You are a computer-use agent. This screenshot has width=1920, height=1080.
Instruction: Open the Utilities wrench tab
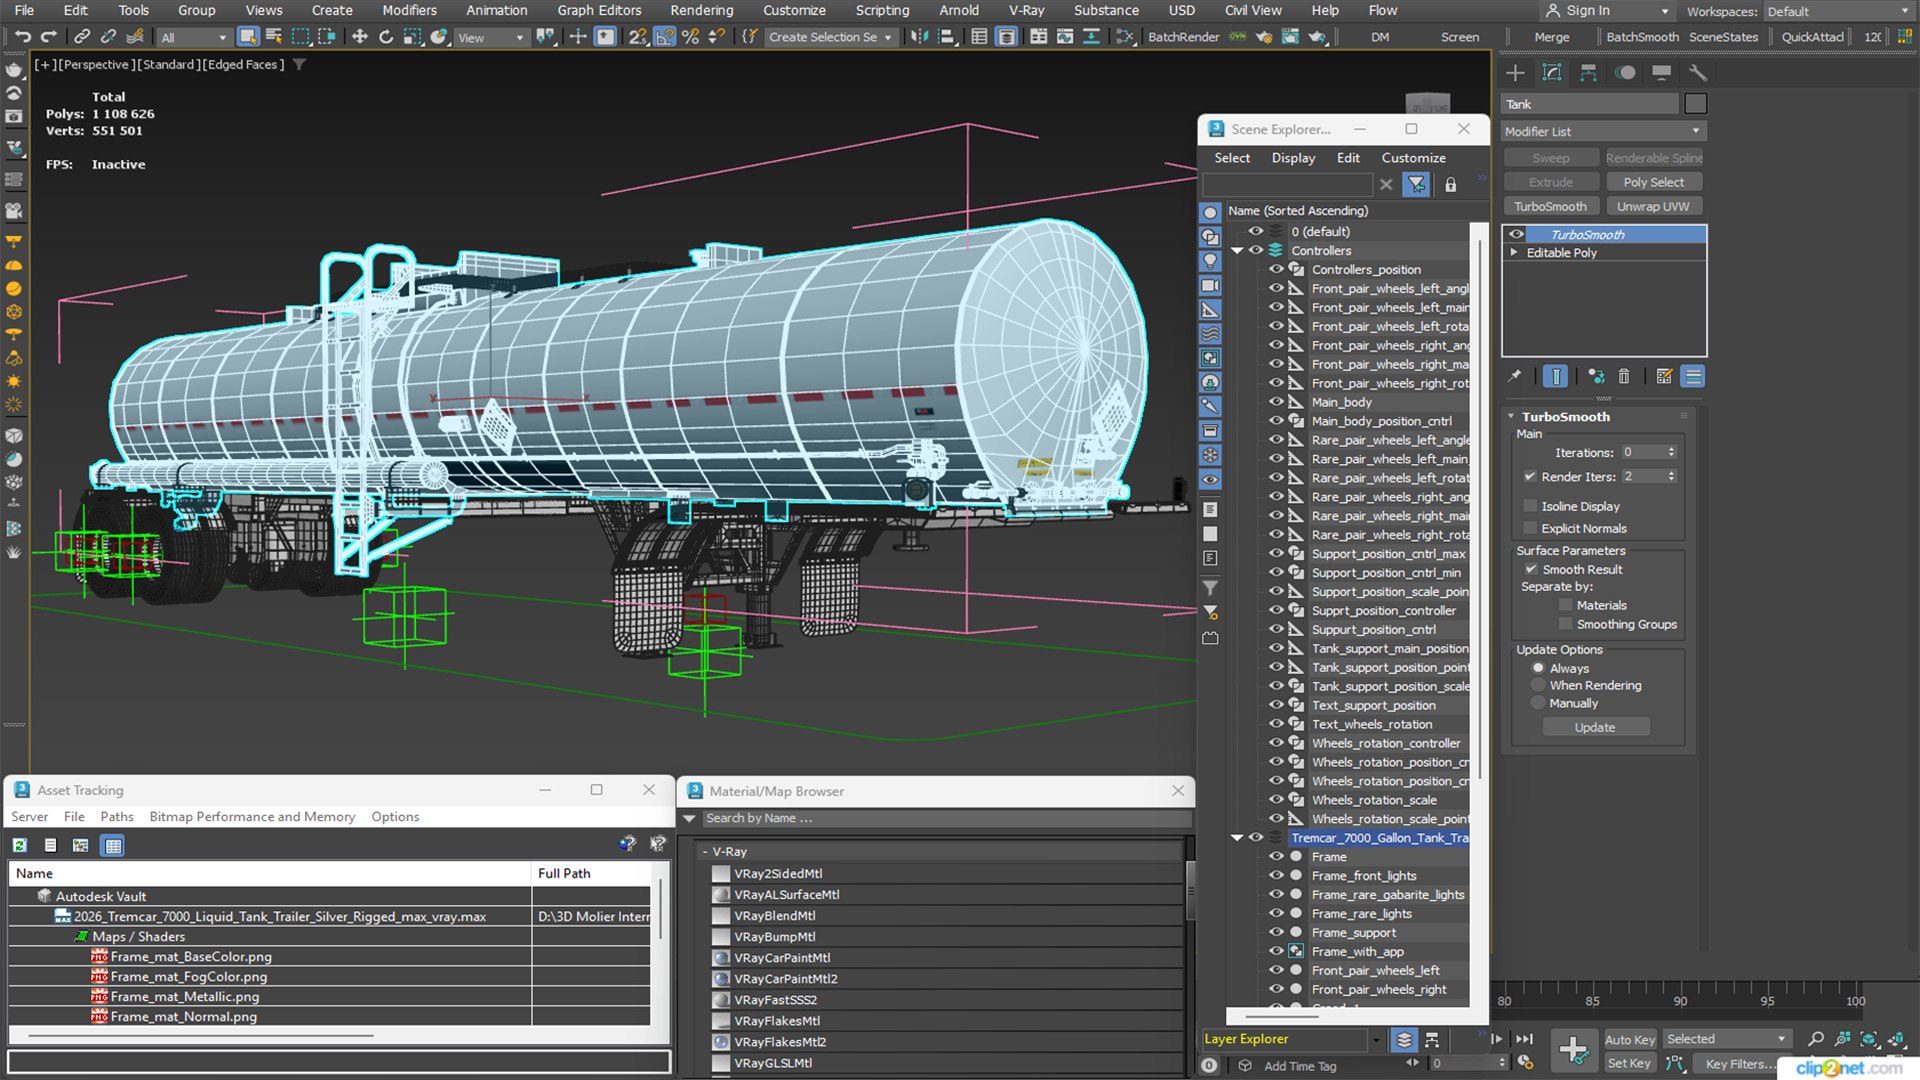(1697, 73)
